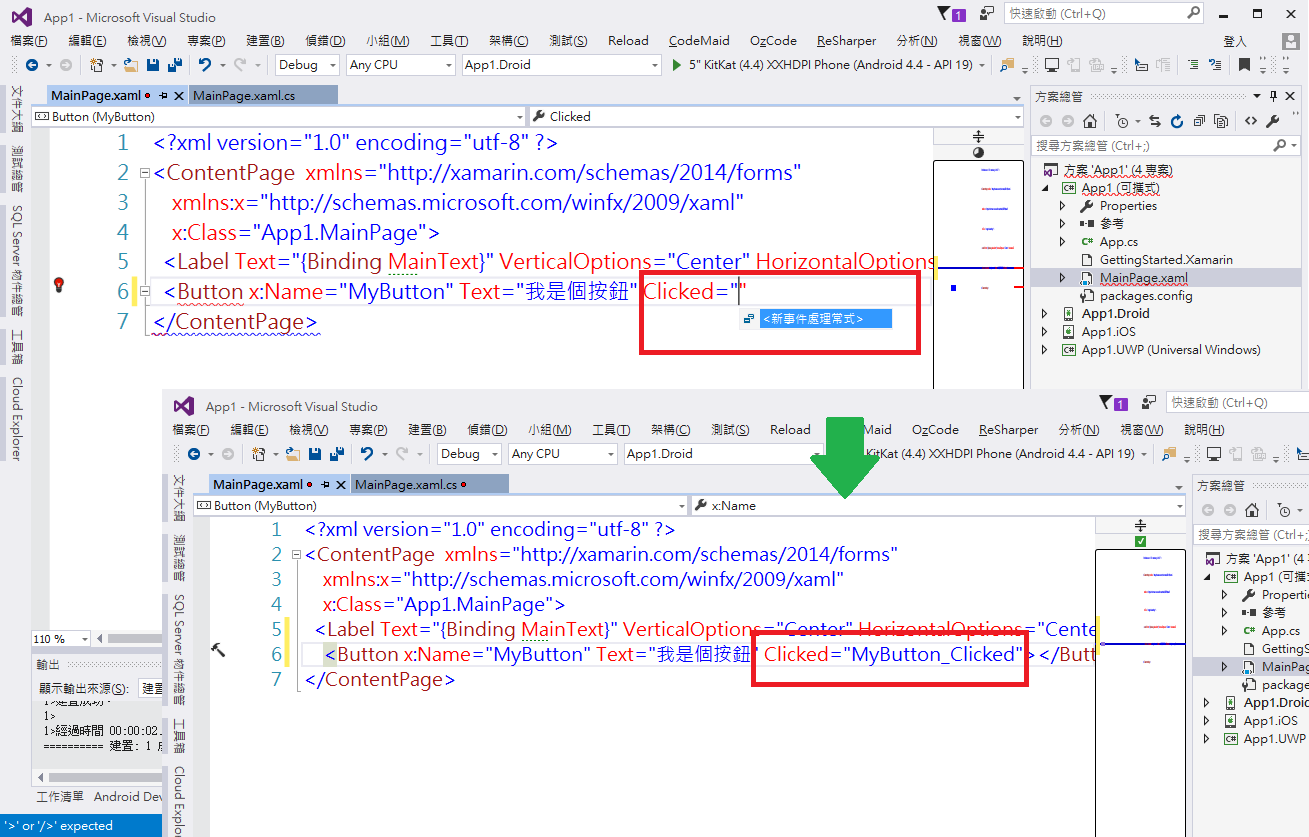Expand Properties node in upper Solution Explorer
This screenshot has height=837, width=1309.
(x=1063, y=206)
